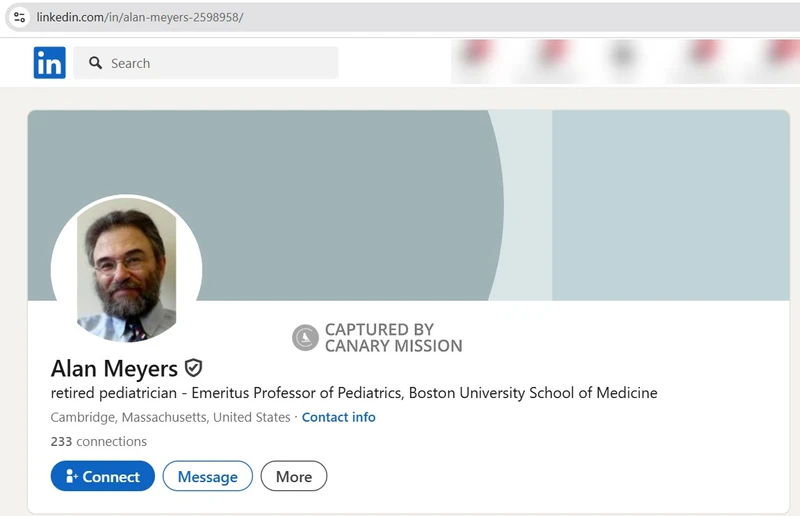Click the gray cover banner image
800x516 pixels.
(x=408, y=205)
